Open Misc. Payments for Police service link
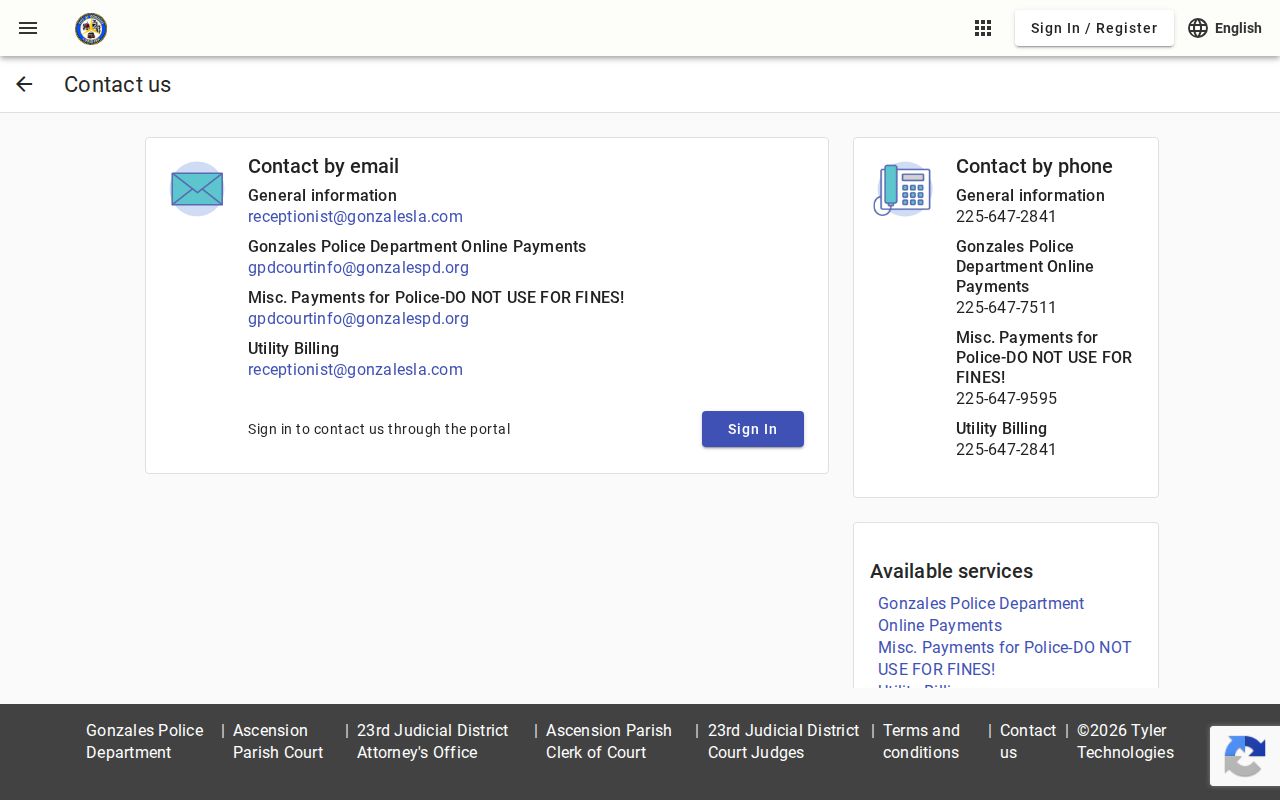The image size is (1280, 800). point(1005,658)
